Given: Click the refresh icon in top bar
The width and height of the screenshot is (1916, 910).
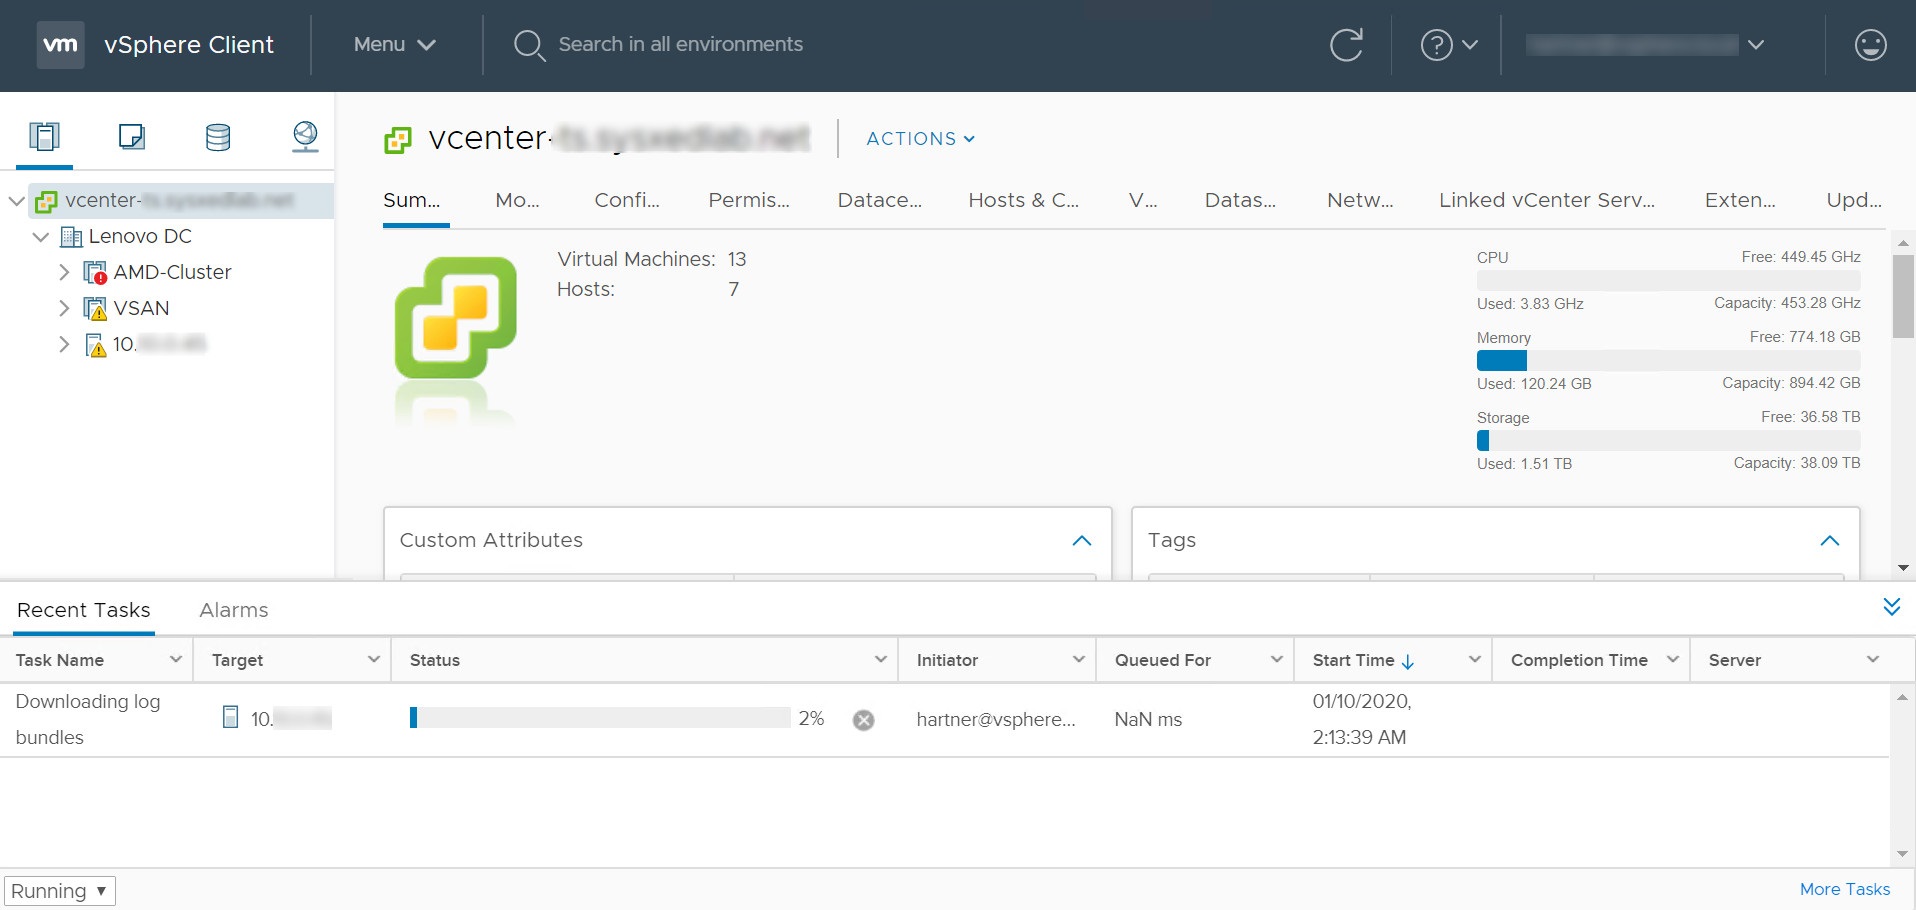Looking at the screenshot, I should pyautogui.click(x=1346, y=45).
